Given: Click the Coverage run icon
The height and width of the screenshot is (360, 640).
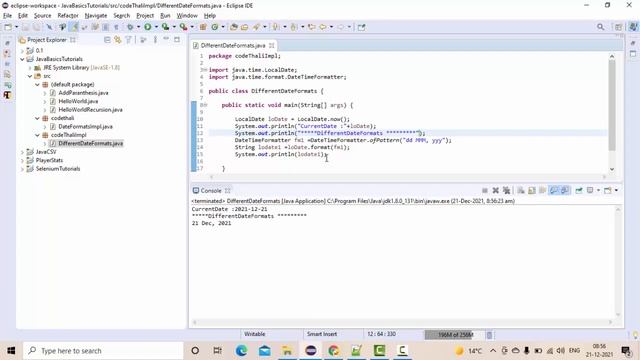Looking at the screenshot, I should [165, 27].
